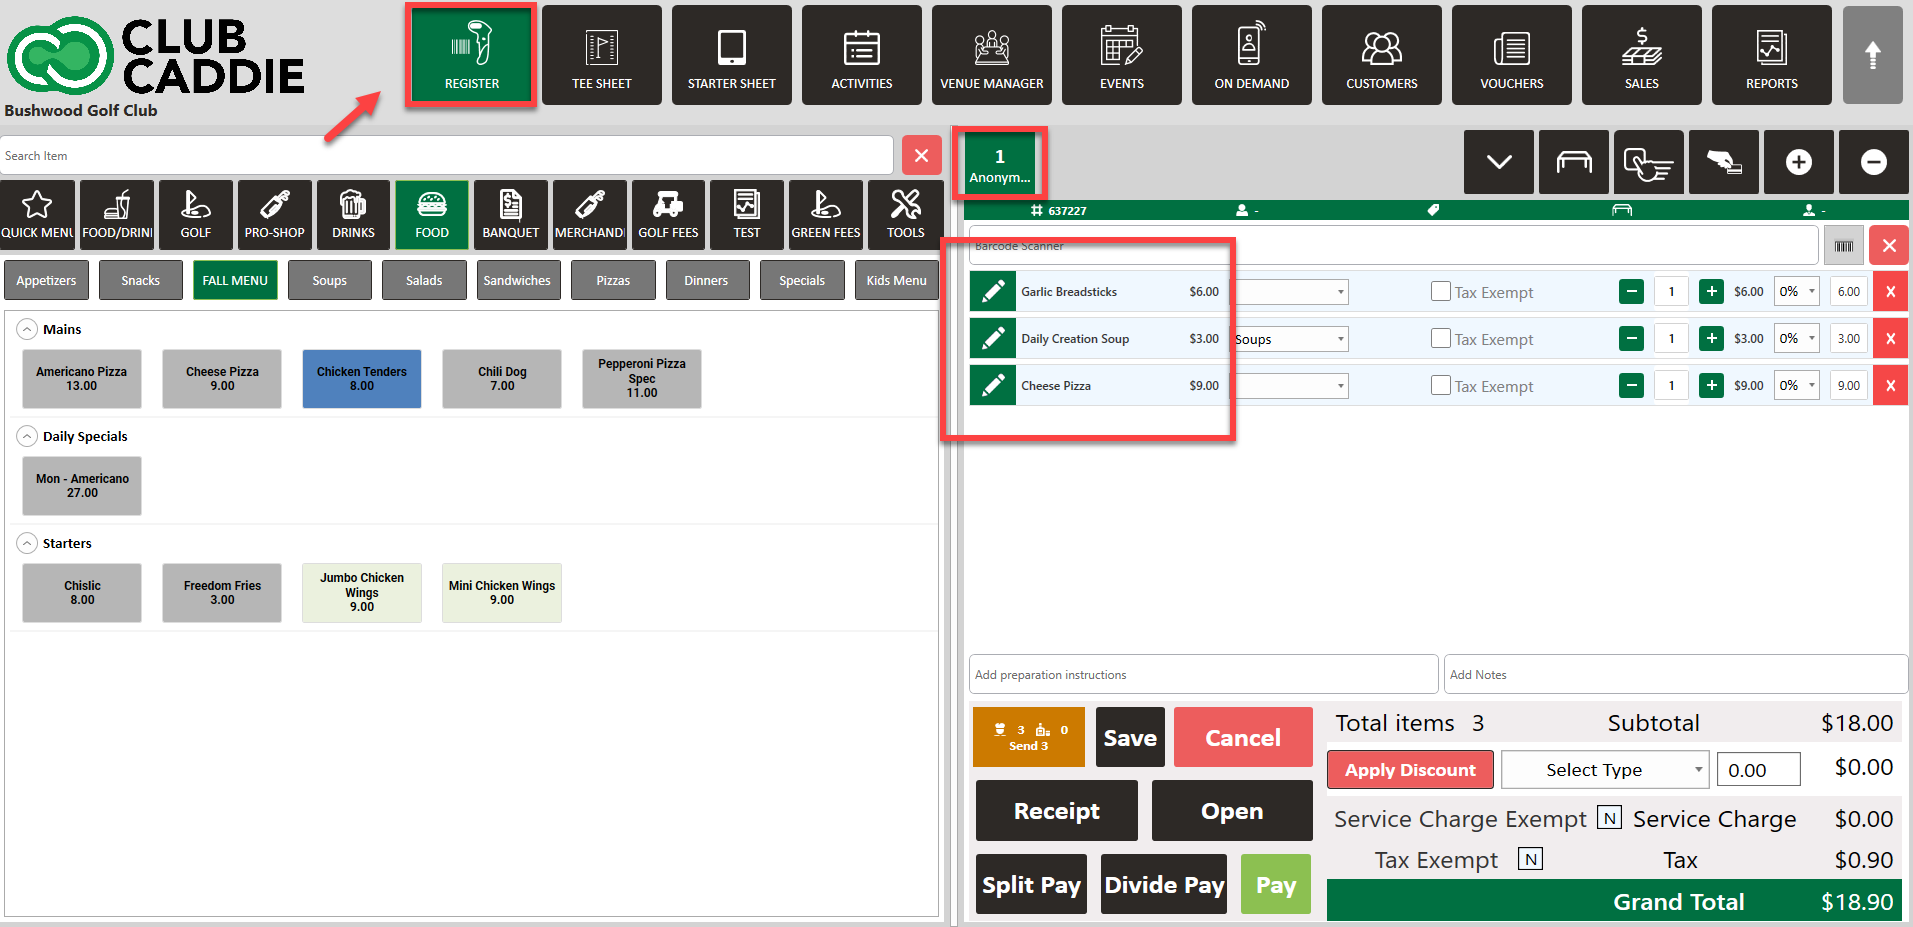The image size is (1913, 927).
Task: Open Garlic Breadsticks discount percent dropdown
Action: [1796, 292]
